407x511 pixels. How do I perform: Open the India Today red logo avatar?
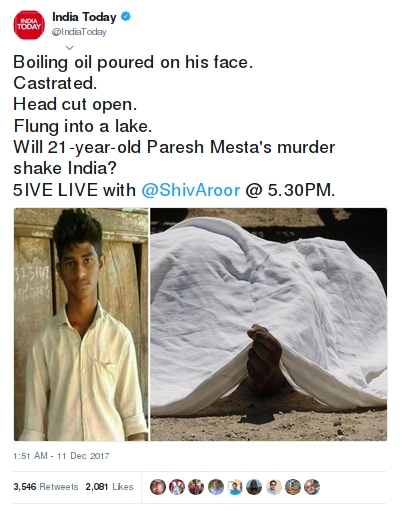click(x=29, y=25)
